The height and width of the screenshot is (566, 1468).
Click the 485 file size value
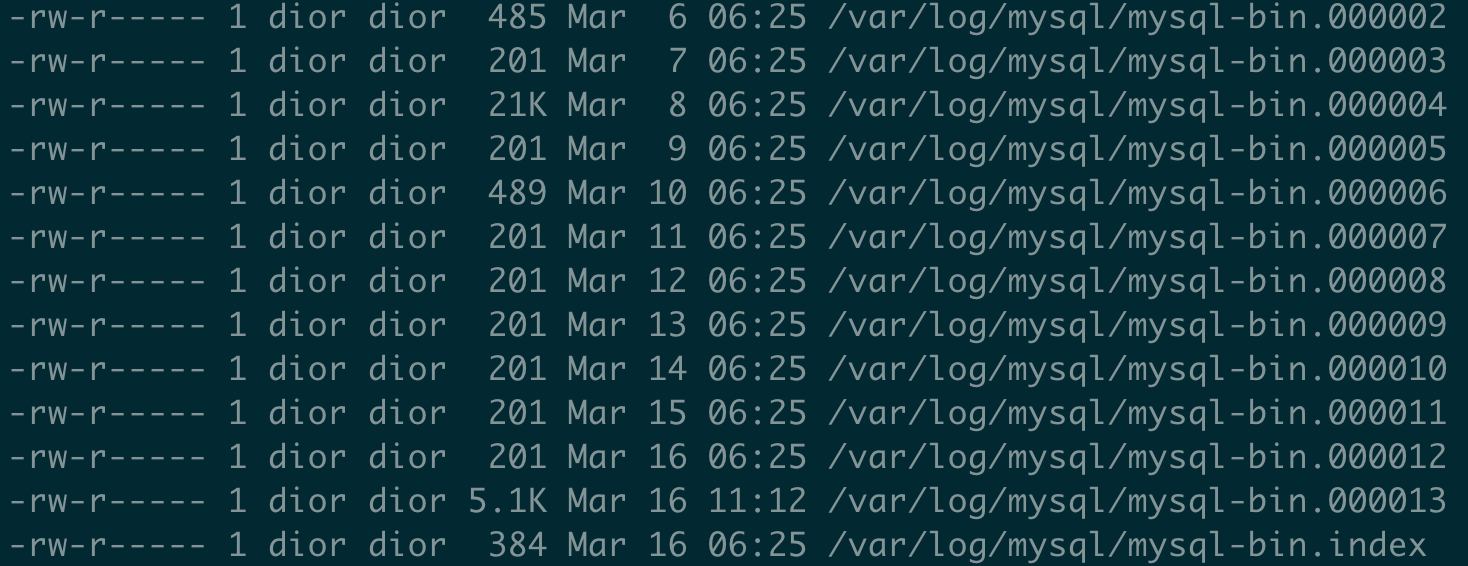[x=518, y=17]
